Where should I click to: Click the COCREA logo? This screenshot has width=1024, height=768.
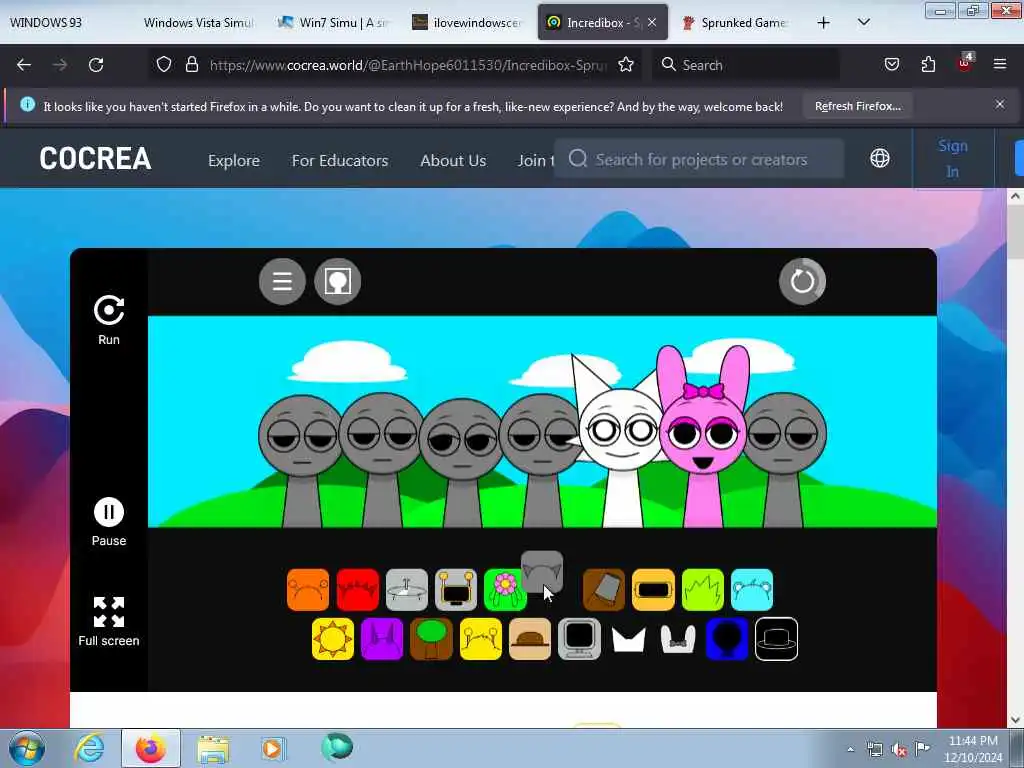pyautogui.click(x=95, y=159)
